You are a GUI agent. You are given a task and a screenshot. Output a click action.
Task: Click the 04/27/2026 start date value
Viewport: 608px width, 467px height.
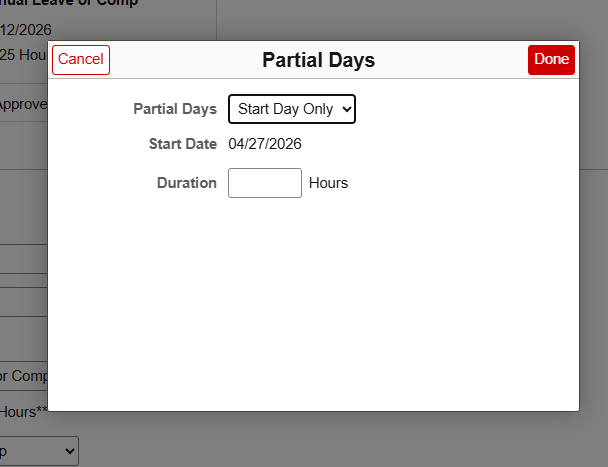265,144
